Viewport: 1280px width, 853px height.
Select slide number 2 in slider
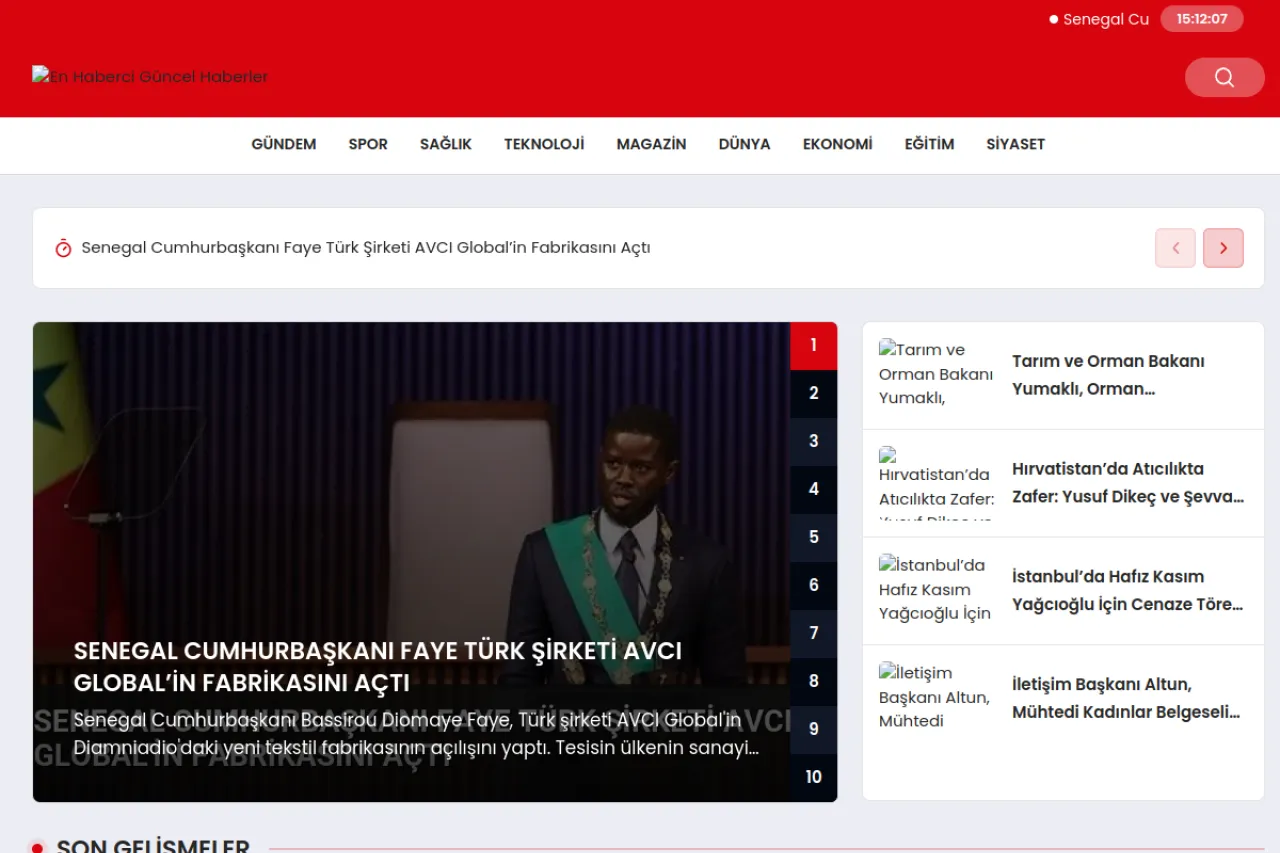(x=814, y=394)
